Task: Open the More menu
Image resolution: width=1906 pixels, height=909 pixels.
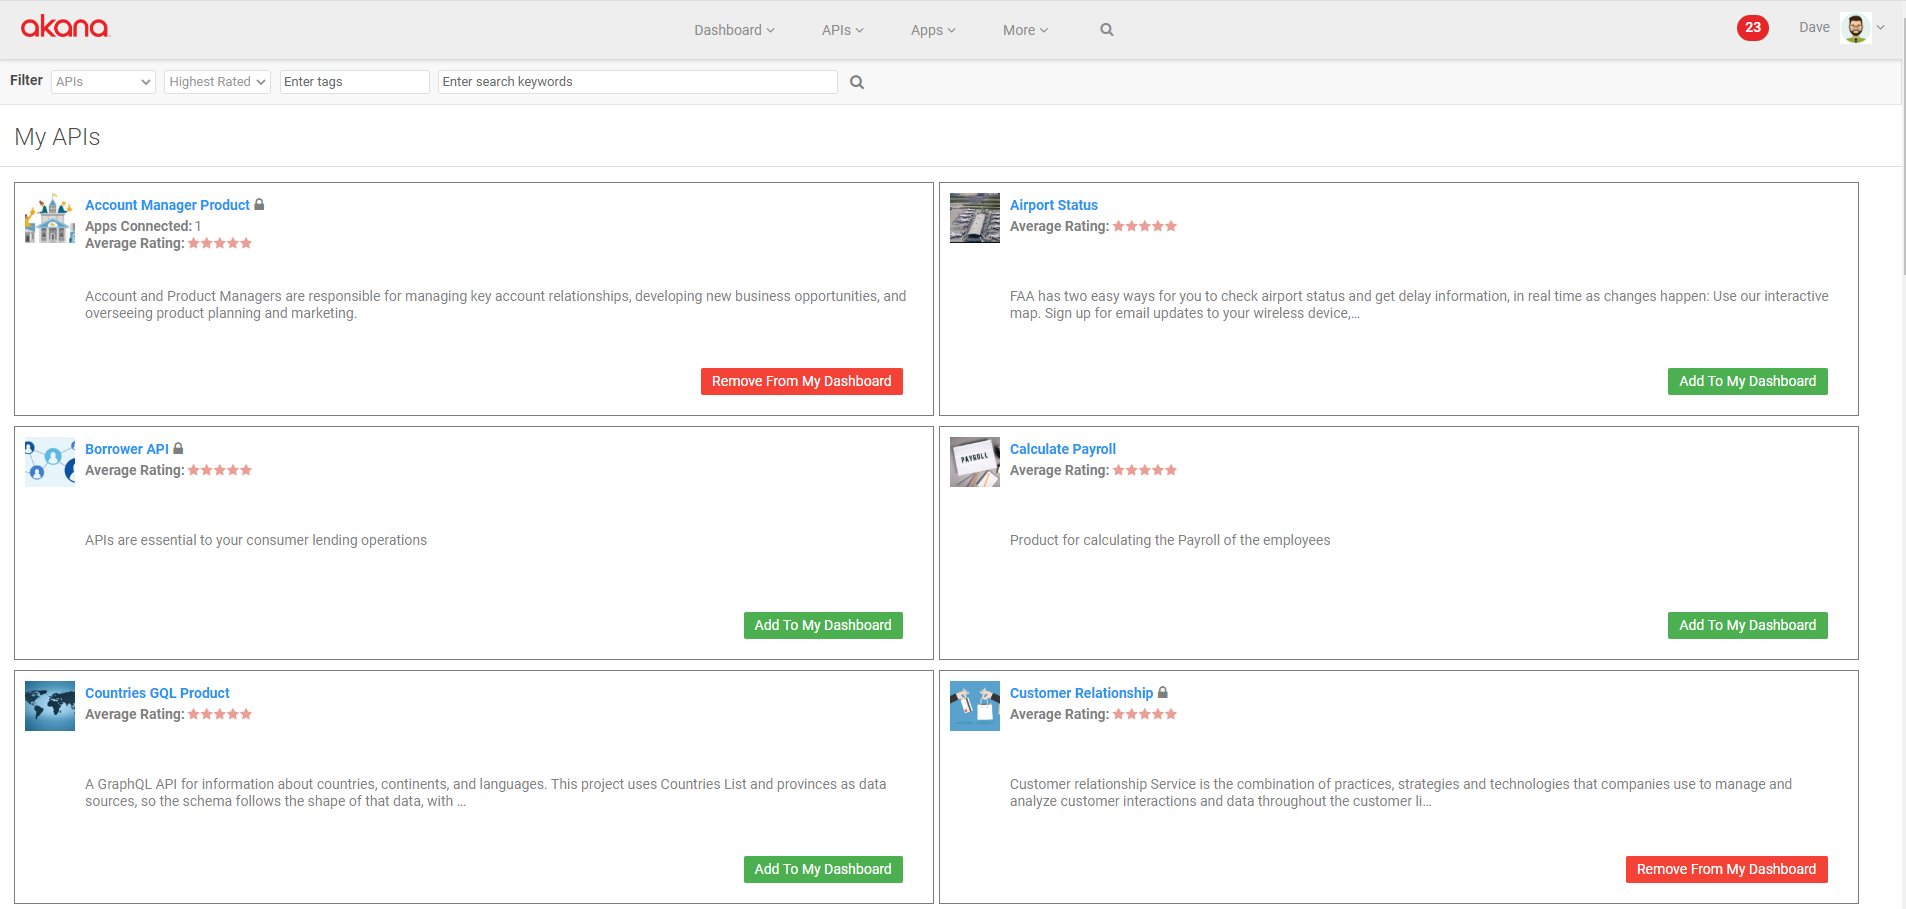Action: pyautogui.click(x=1024, y=30)
